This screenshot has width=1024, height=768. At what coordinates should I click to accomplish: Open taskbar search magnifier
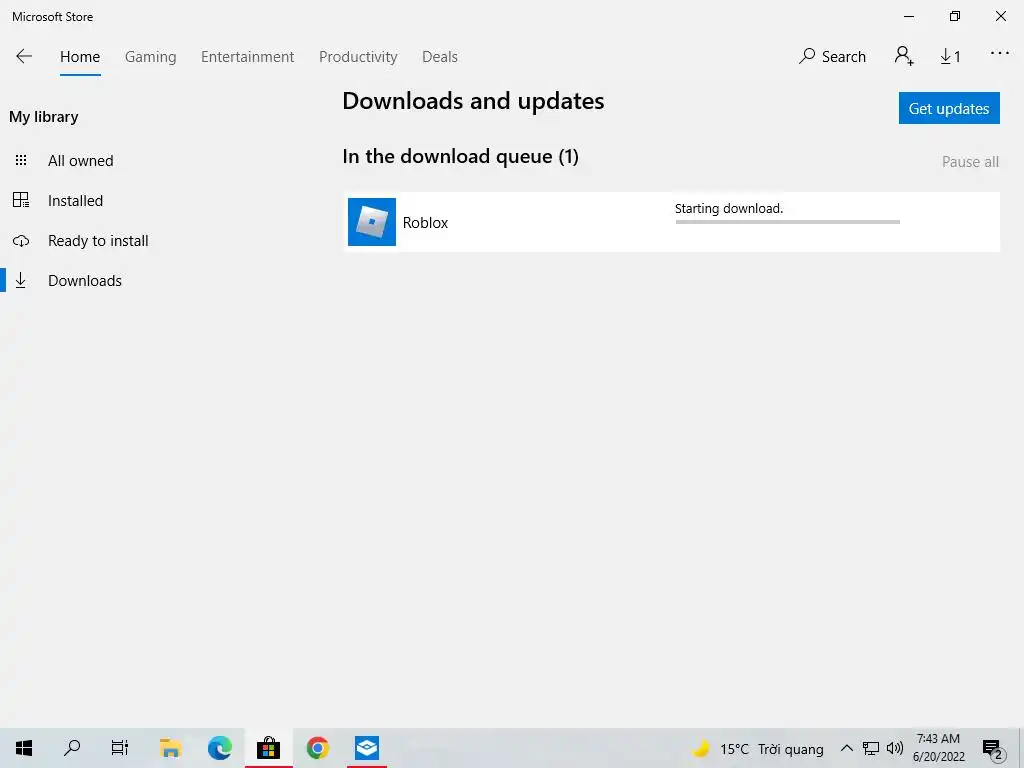coord(72,748)
